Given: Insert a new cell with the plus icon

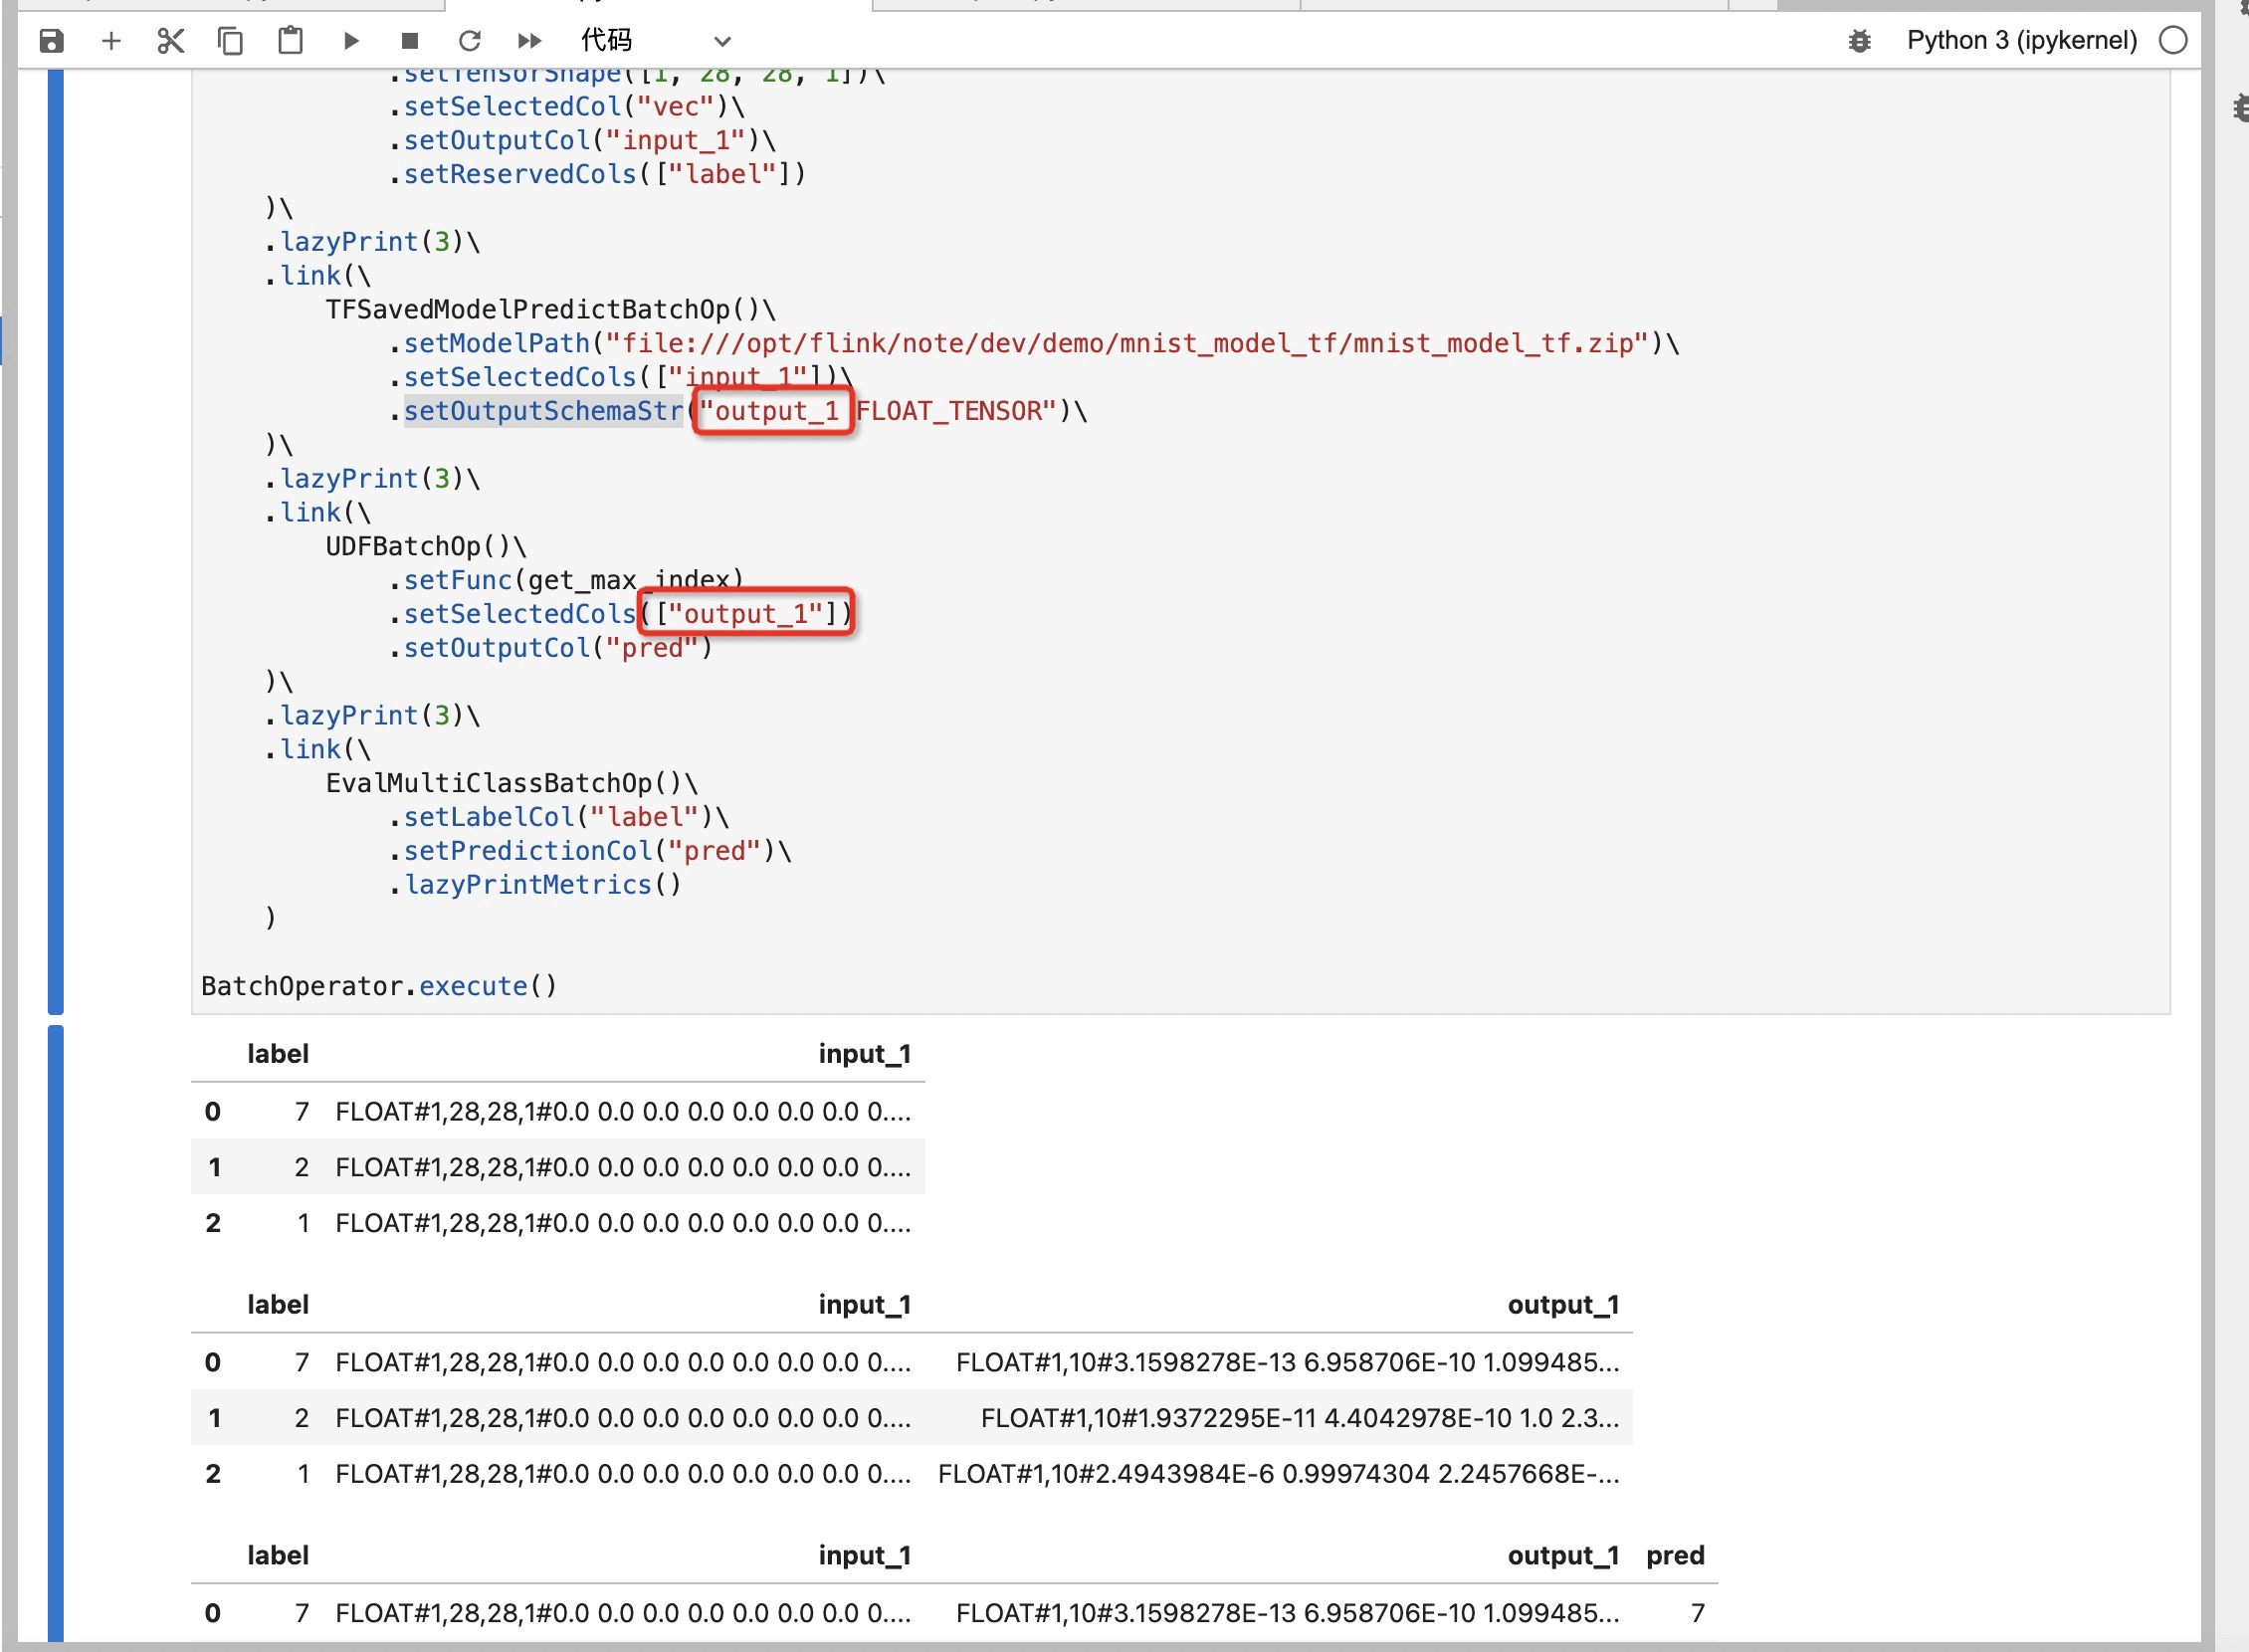Looking at the screenshot, I should 111,41.
